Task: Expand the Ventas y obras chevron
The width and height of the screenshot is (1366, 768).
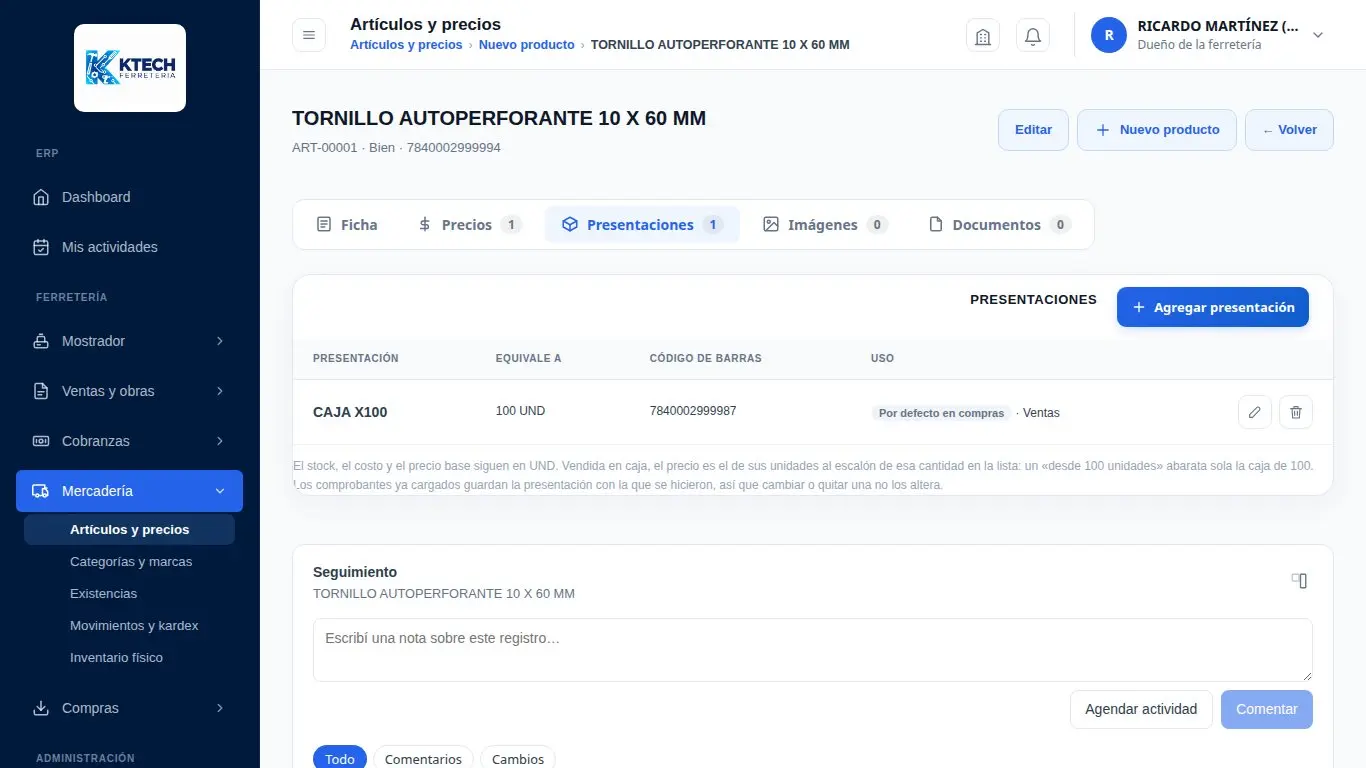Action: (x=220, y=391)
